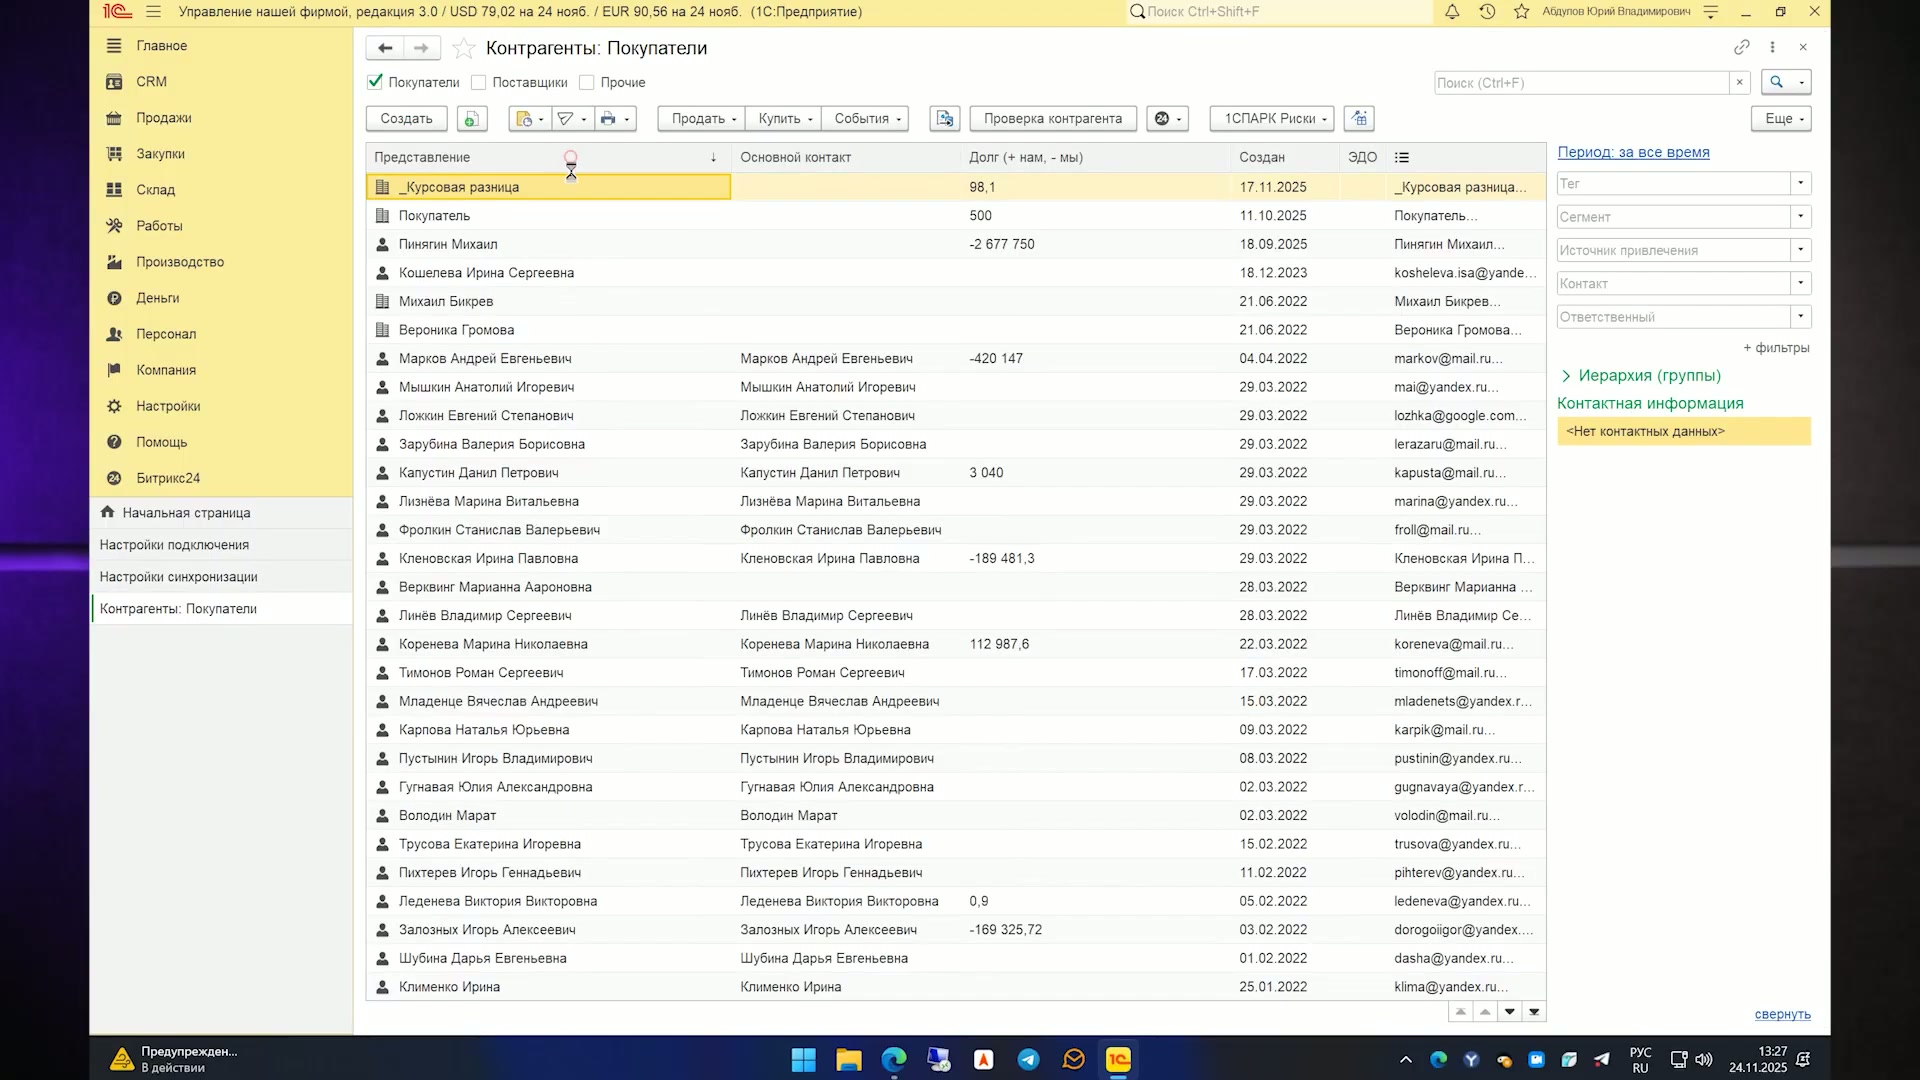Screen dimensions: 1920x1080
Task: Open the Продажи section
Action: point(163,118)
